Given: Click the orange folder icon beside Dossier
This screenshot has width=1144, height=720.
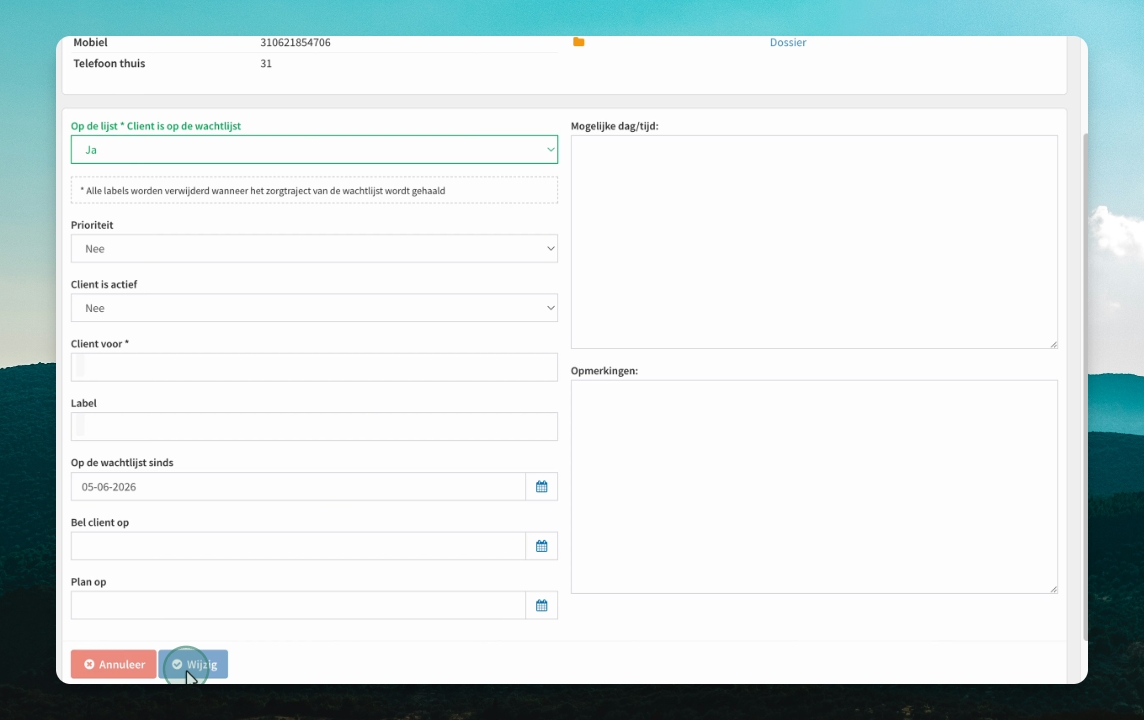Looking at the screenshot, I should point(579,42).
